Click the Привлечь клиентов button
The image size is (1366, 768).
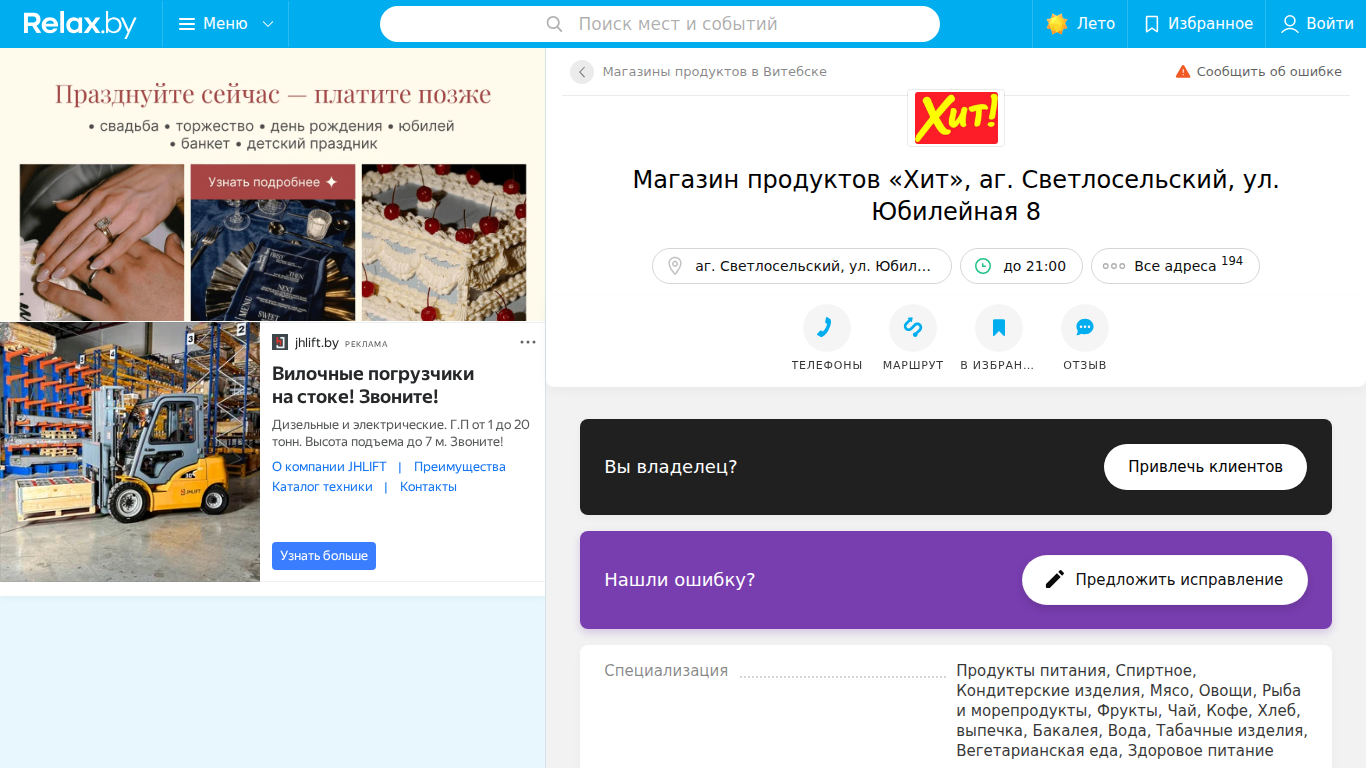point(1205,467)
